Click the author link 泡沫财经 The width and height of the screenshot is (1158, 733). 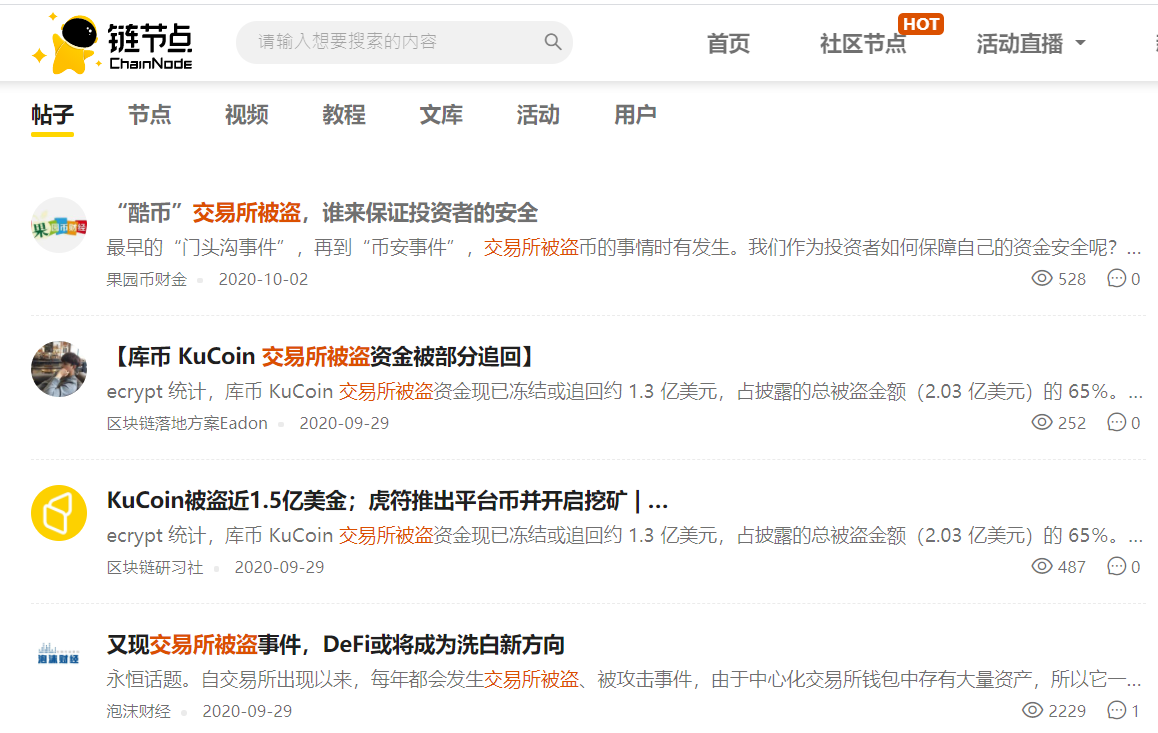138,711
